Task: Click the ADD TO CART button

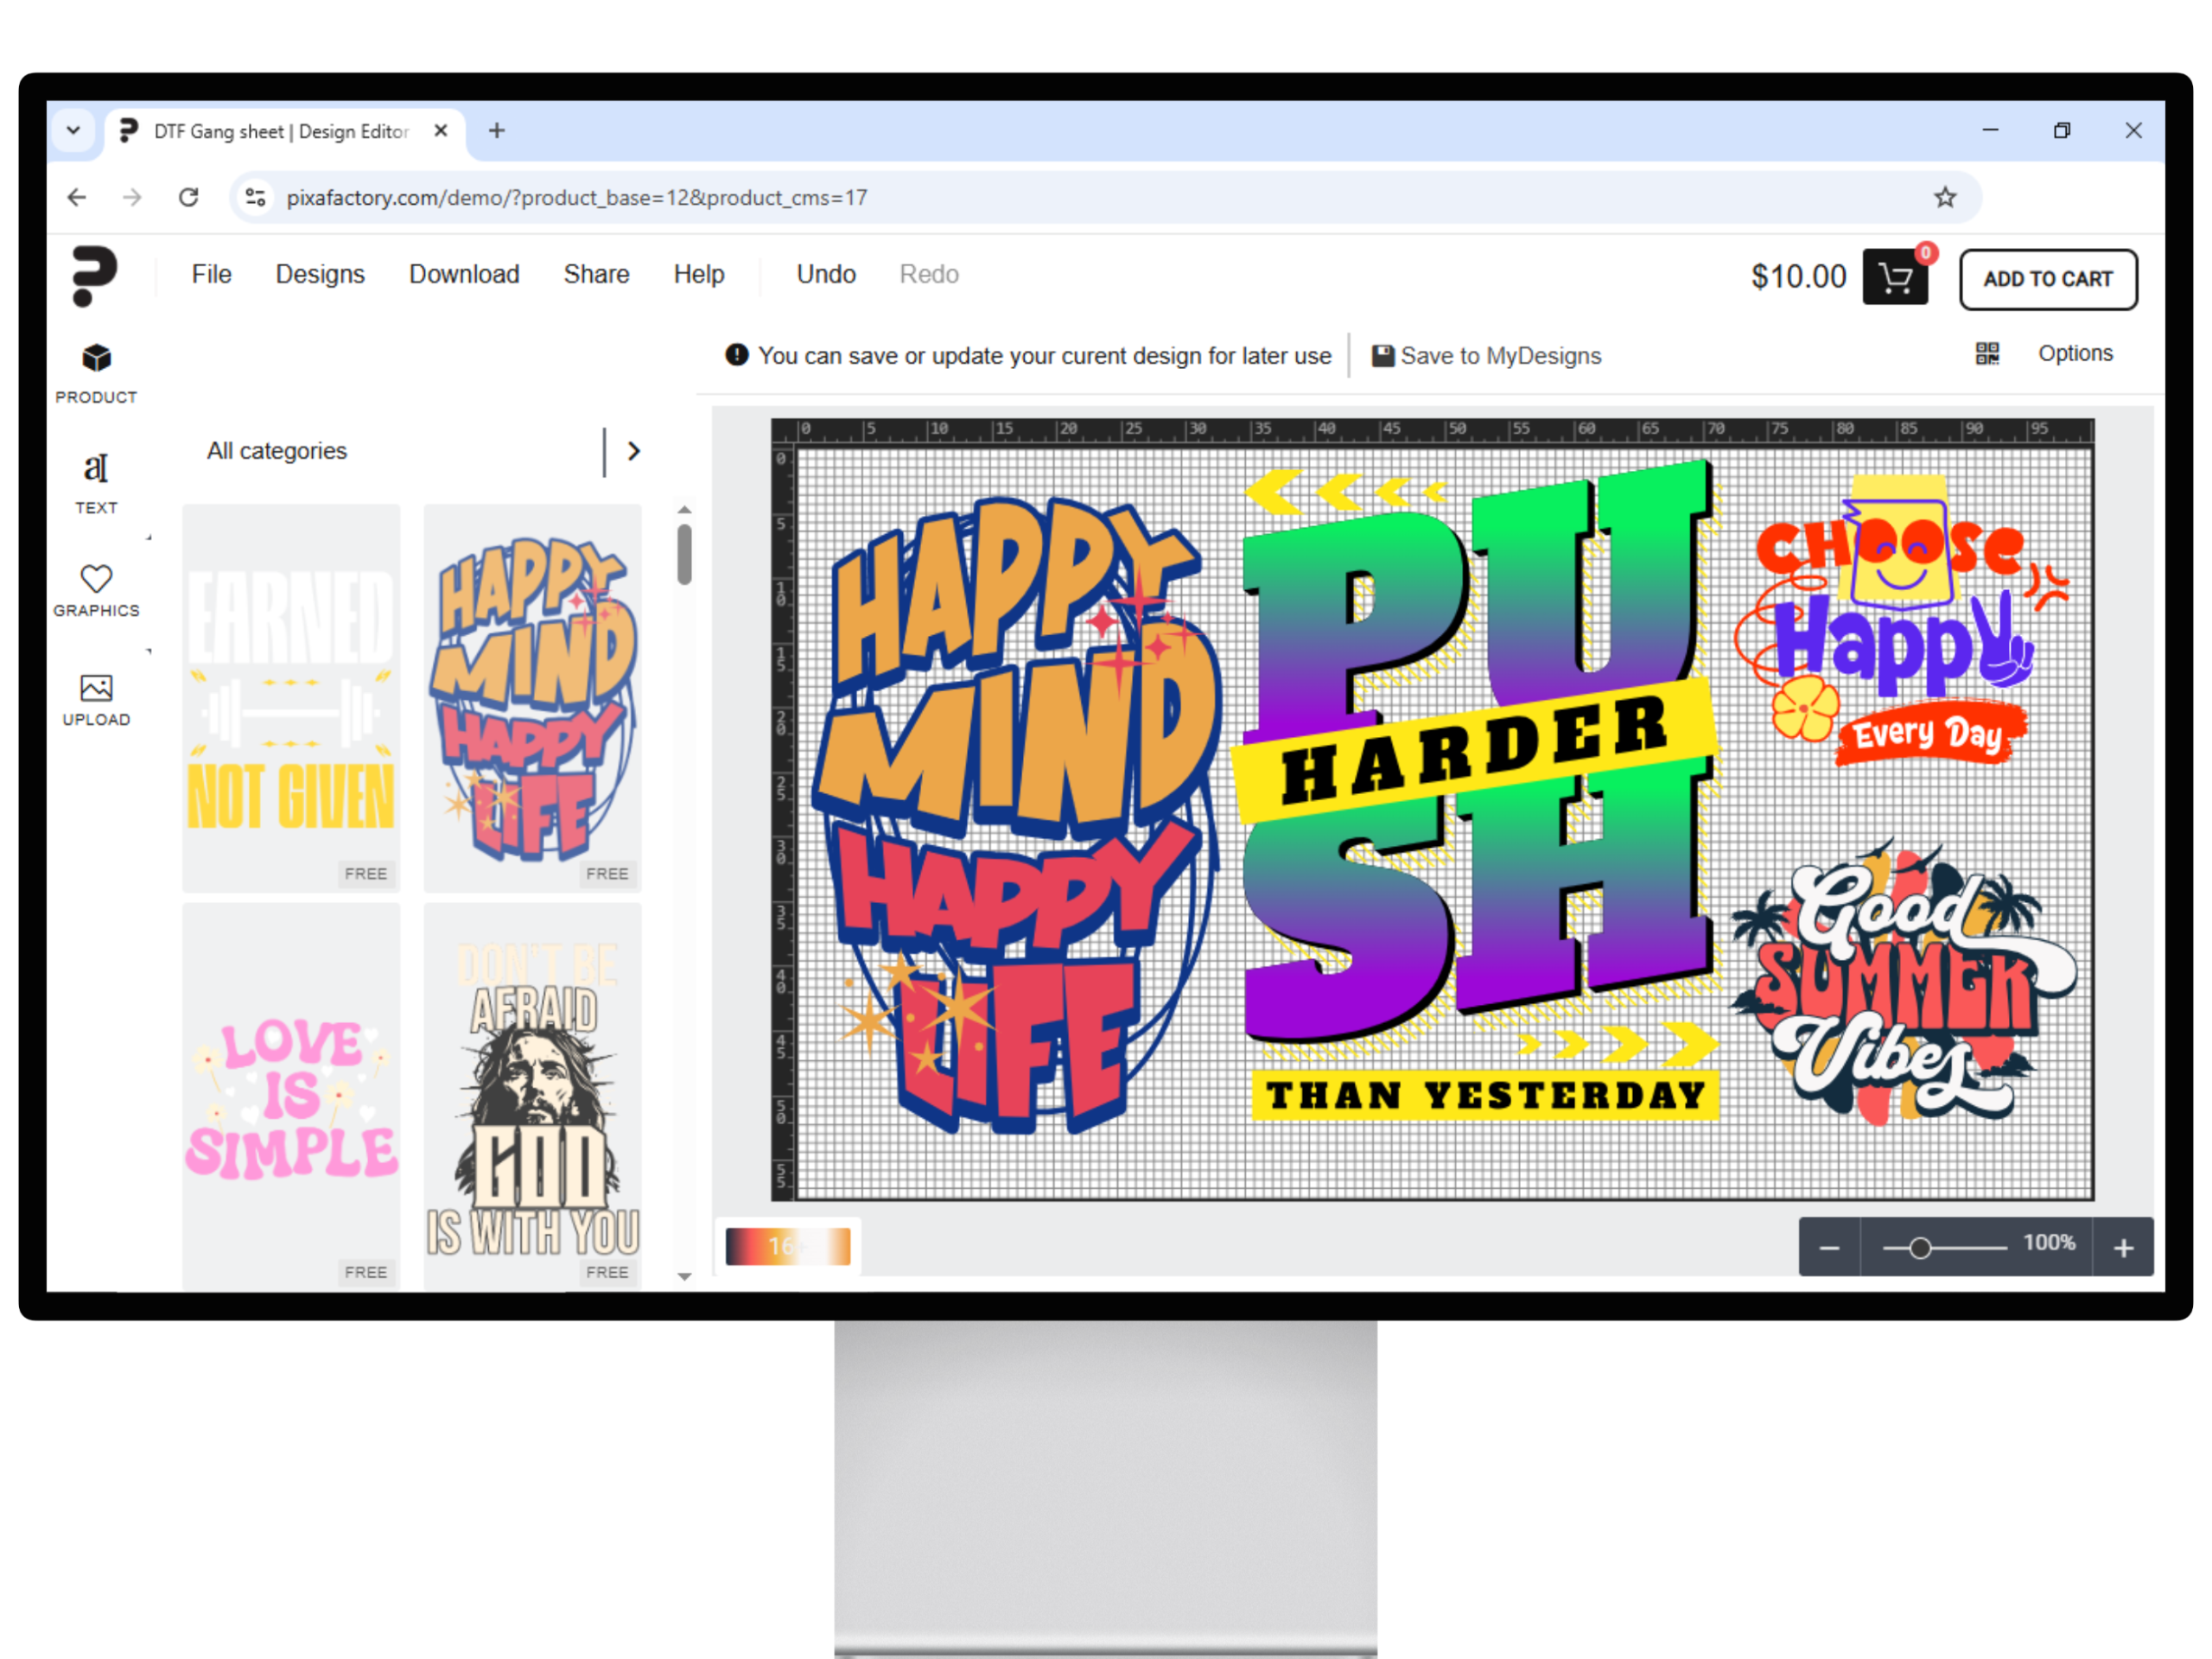Action: (x=2047, y=279)
